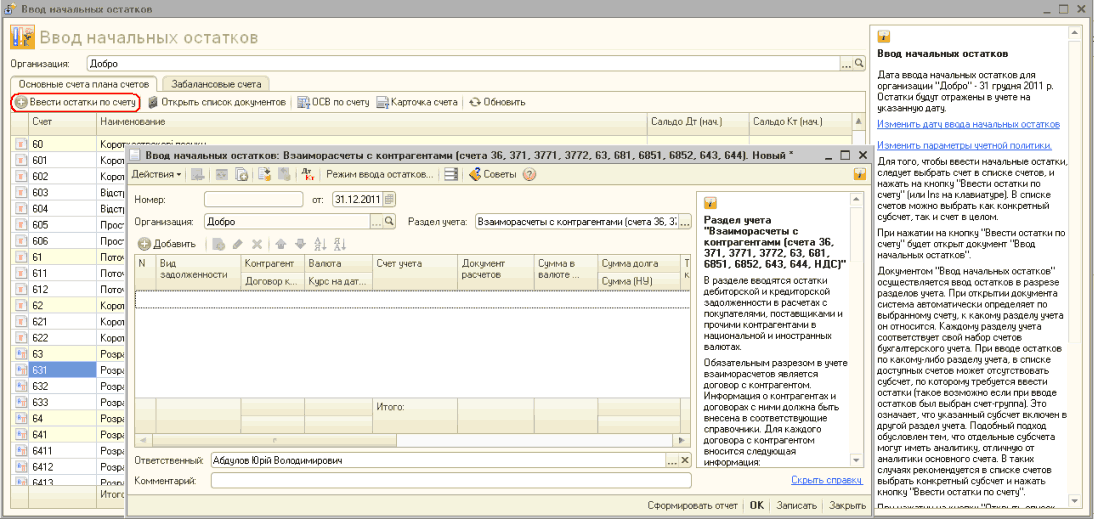Click 'Добавить' to add a table row
The width and height of the screenshot is (1094, 519).
point(166,244)
